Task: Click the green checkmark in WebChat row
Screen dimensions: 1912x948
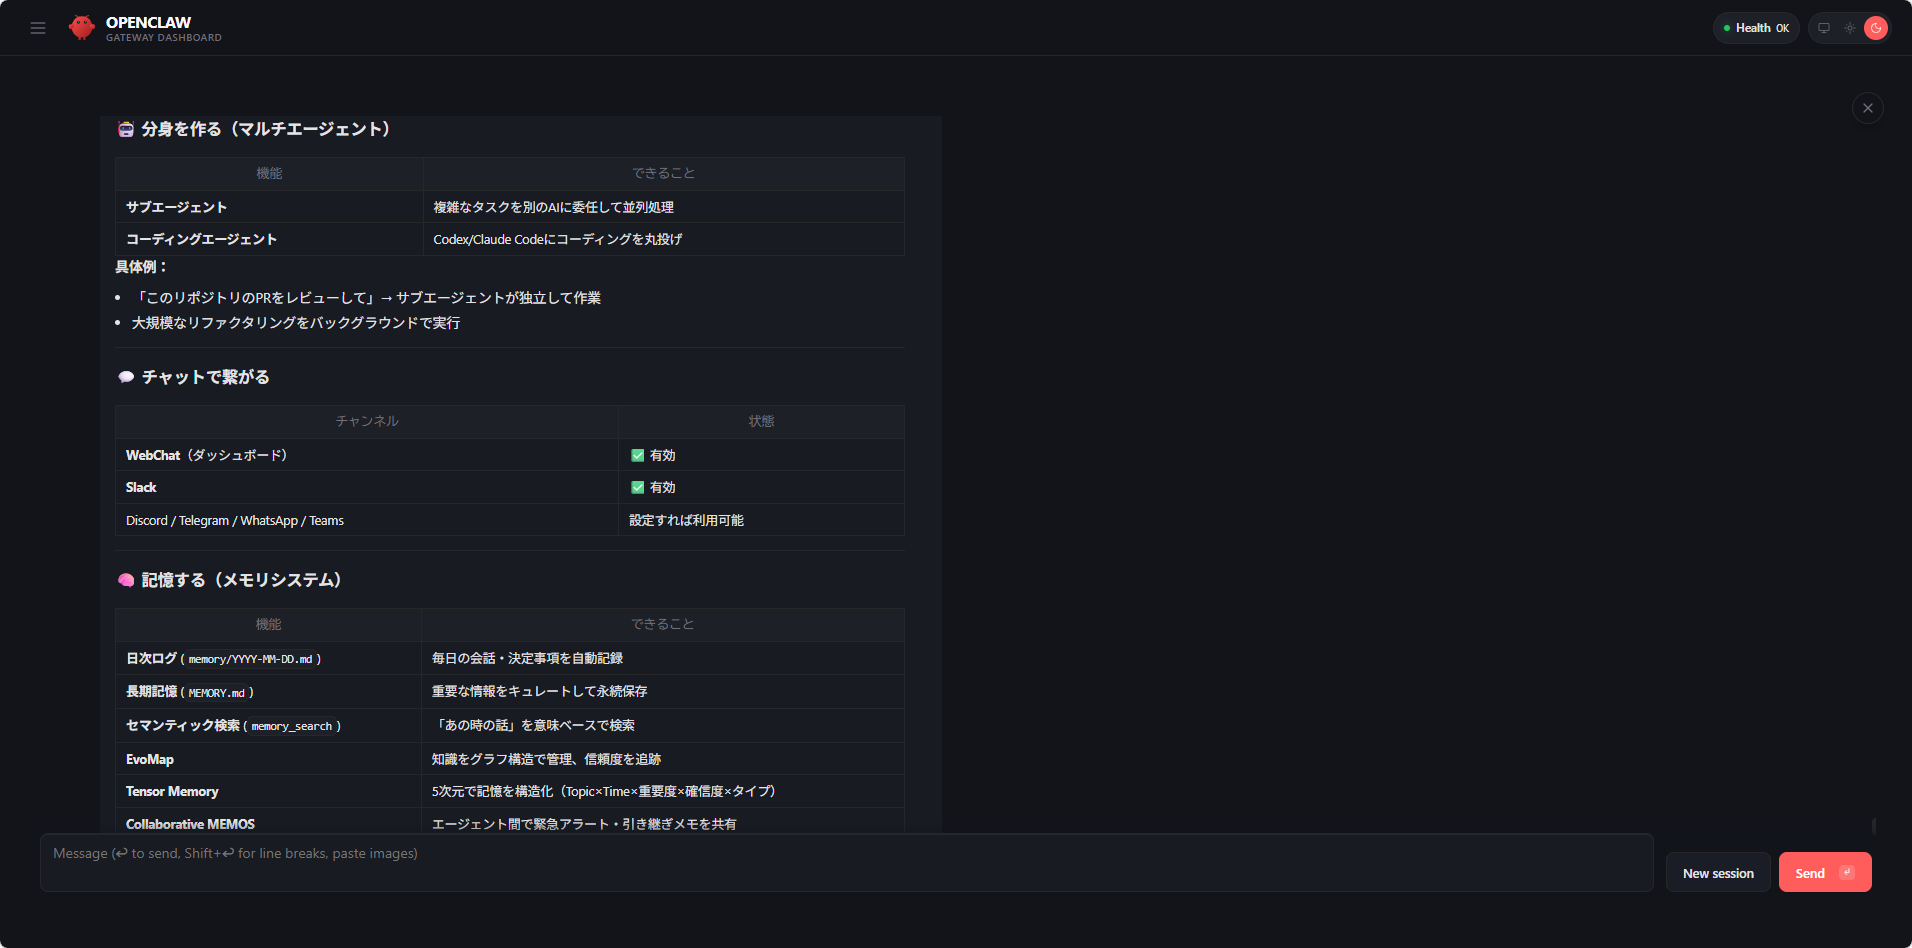Action: pyautogui.click(x=637, y=455)
